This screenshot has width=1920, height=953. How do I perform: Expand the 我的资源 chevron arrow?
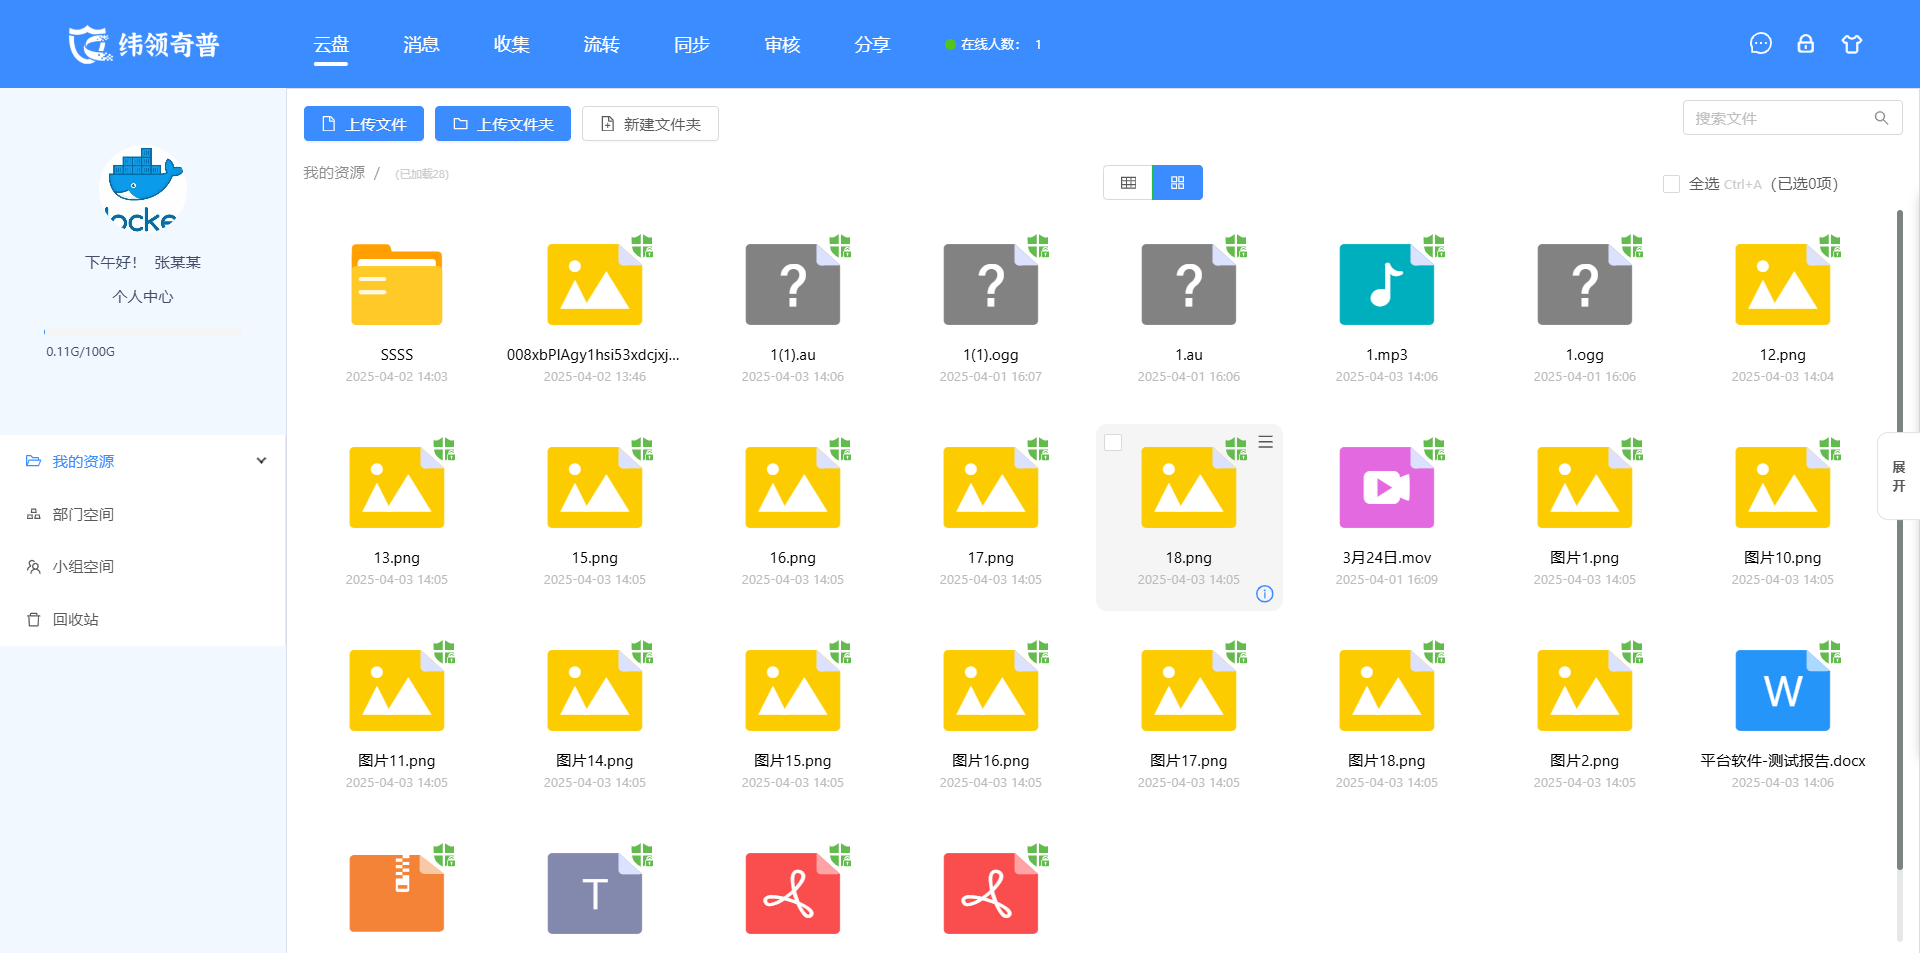pos(261,461)
